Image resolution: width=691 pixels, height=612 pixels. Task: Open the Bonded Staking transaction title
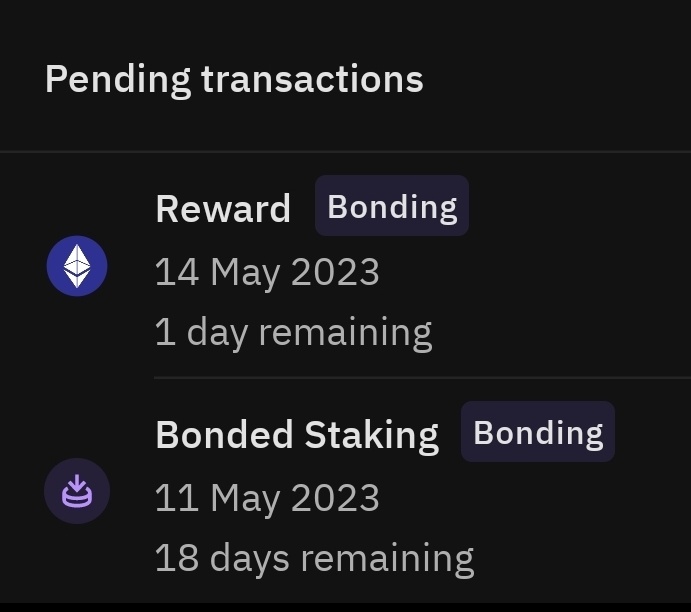tap(297, 435)
